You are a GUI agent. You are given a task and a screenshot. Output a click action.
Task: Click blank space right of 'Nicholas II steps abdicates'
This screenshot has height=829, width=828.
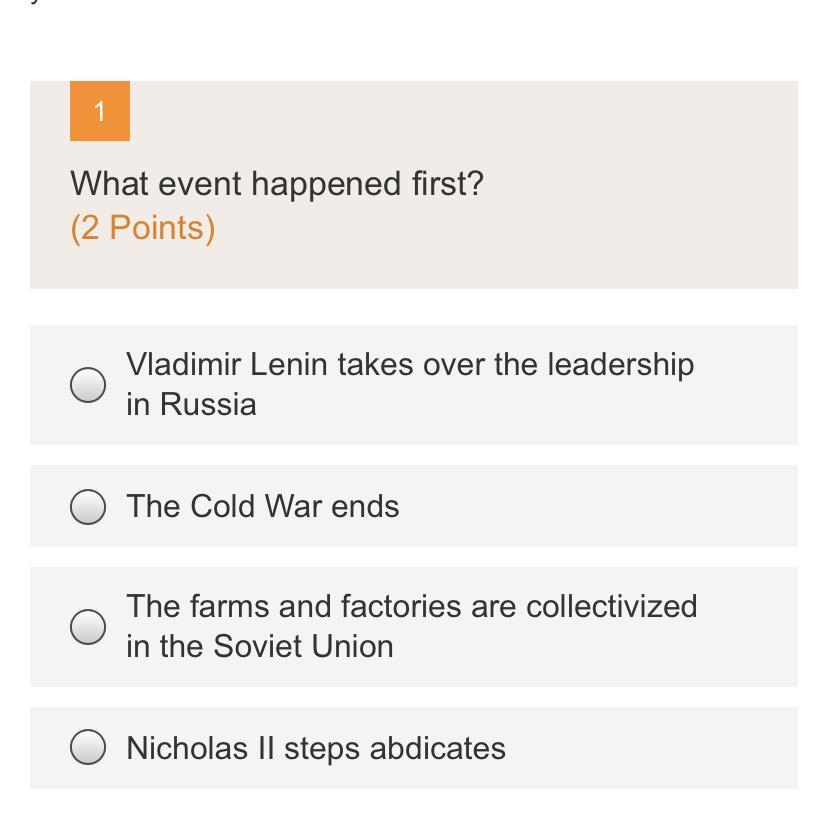(650, 748)
